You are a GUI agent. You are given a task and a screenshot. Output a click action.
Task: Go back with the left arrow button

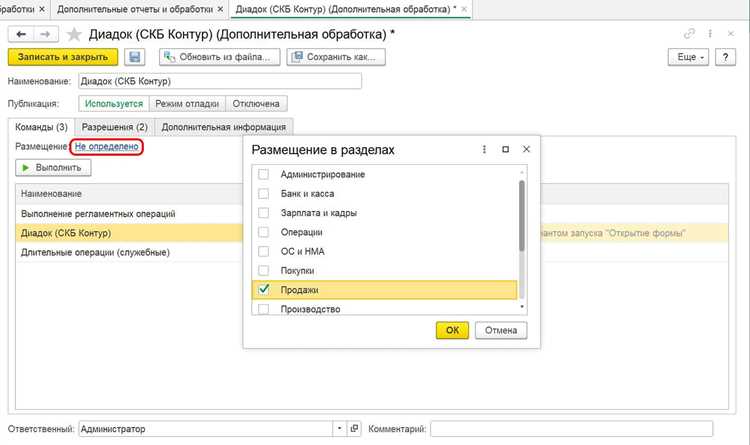21,34
